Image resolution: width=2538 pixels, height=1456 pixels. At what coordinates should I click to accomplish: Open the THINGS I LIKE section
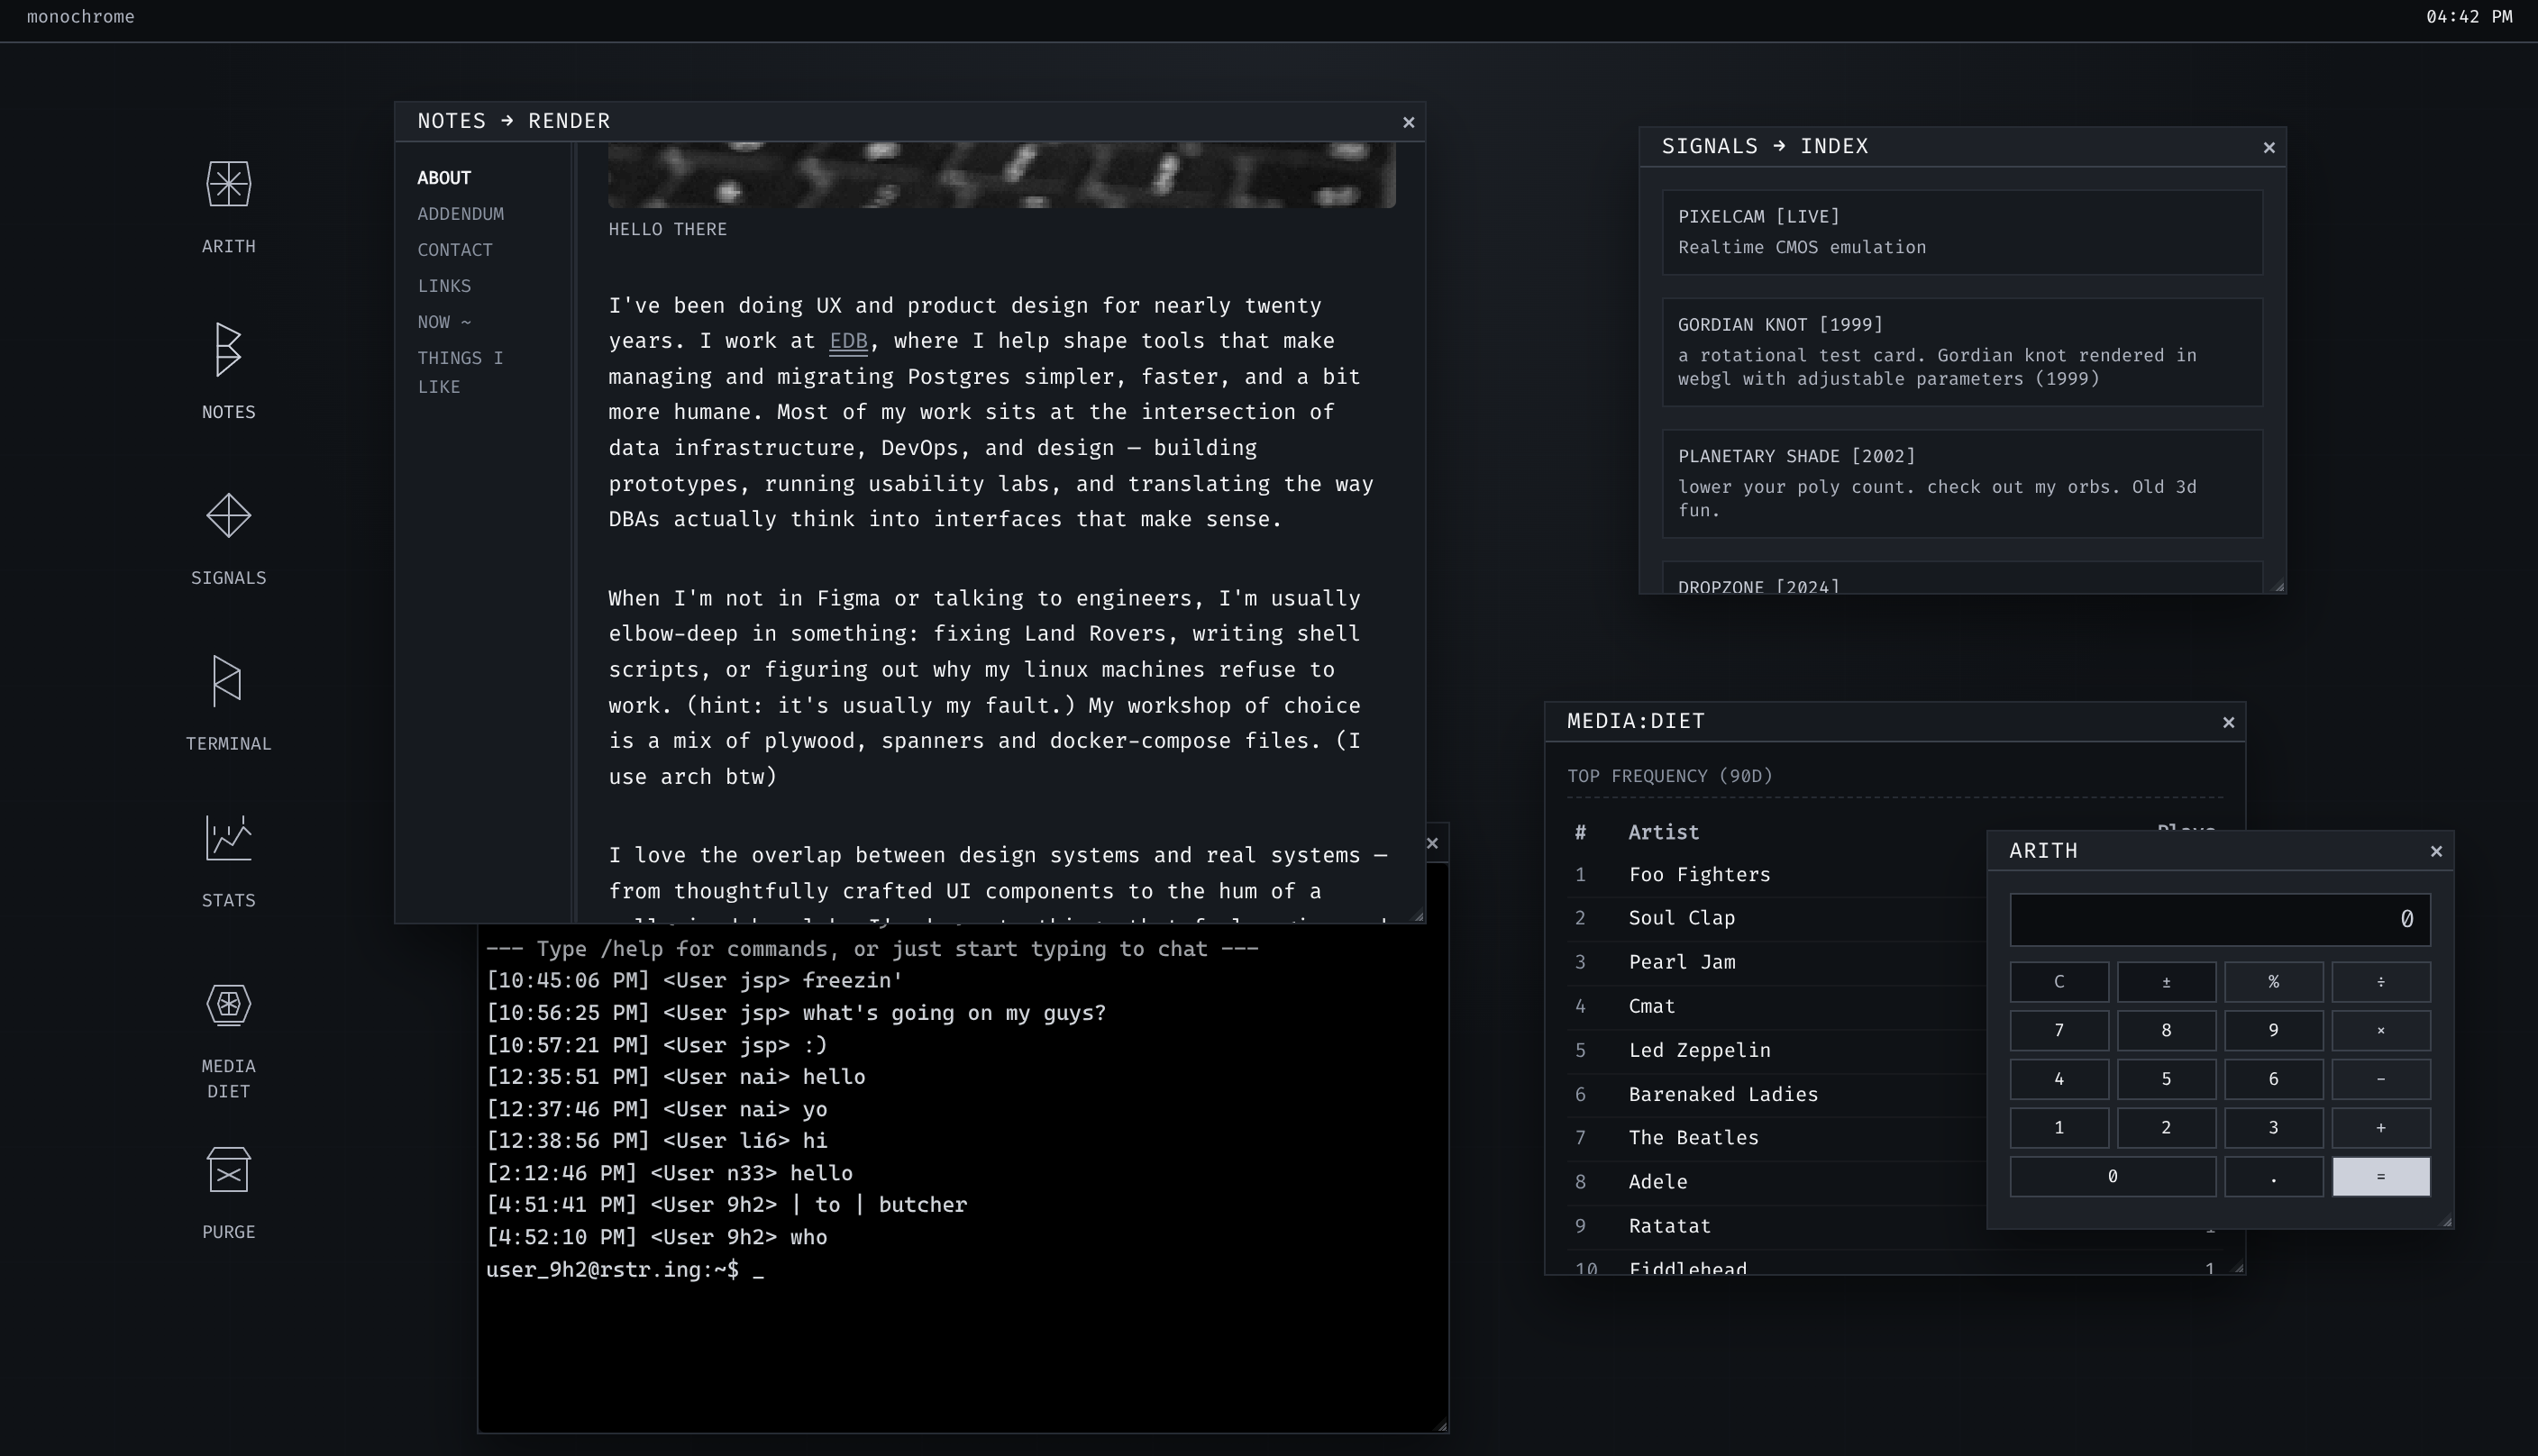(x=460, y=372)
